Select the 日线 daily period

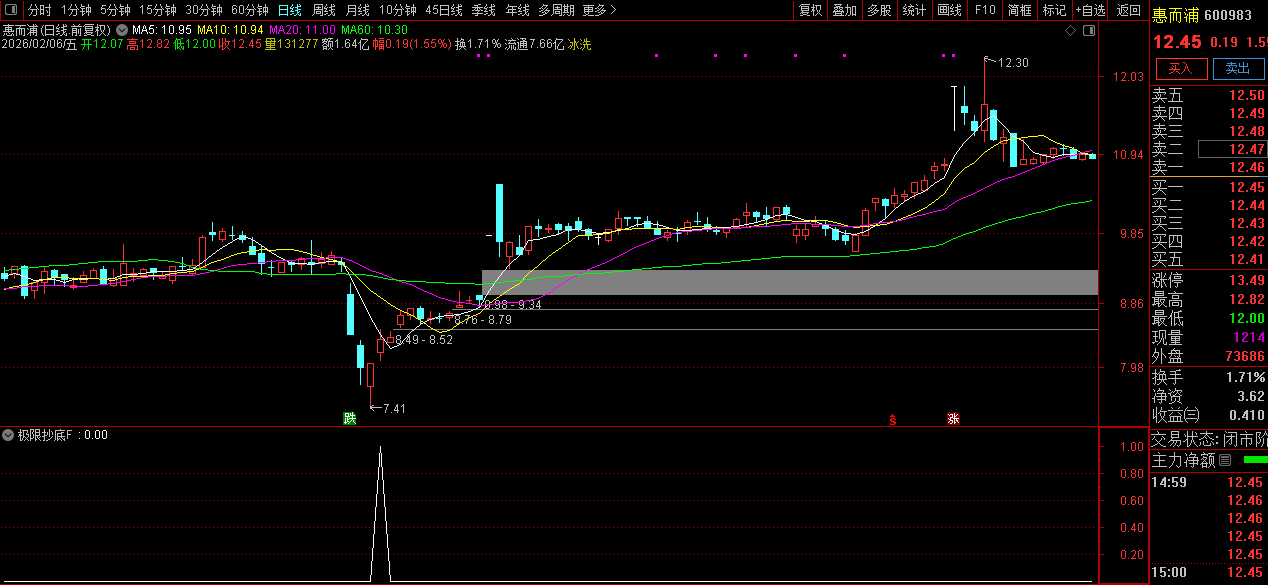click(289, 10)
